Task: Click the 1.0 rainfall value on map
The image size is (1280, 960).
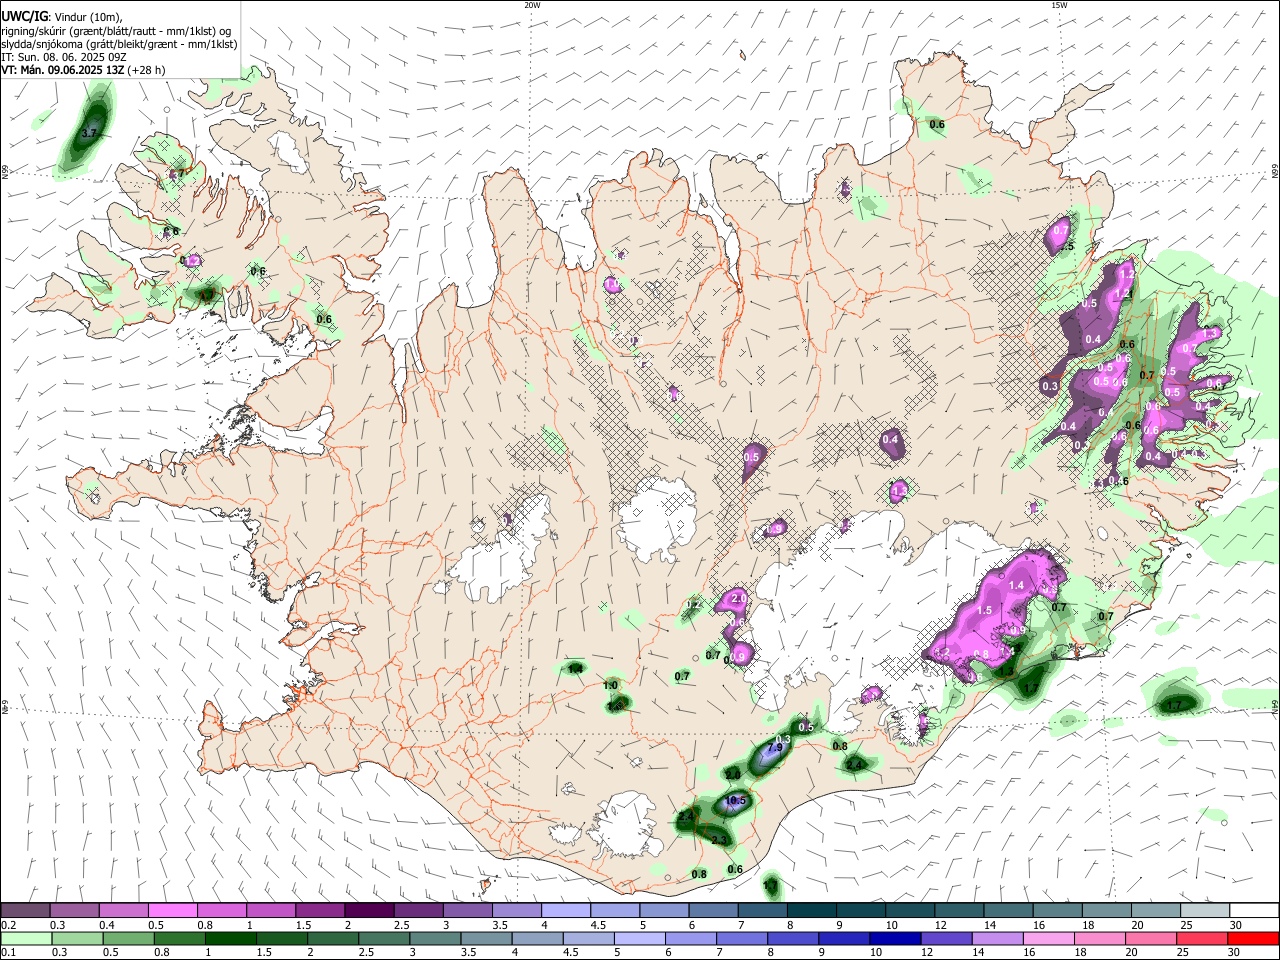Action: point(610,686)
